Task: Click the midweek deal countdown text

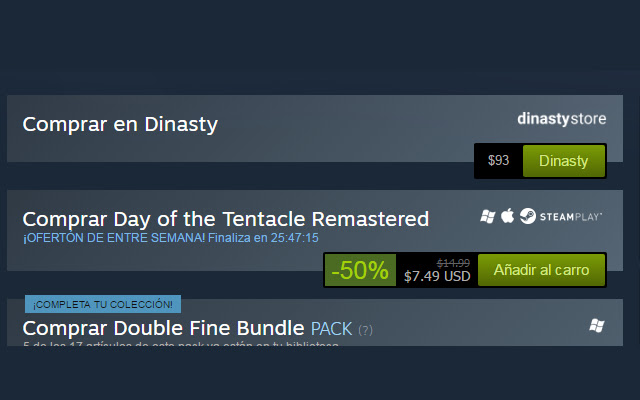Action: tap(171, 238)
